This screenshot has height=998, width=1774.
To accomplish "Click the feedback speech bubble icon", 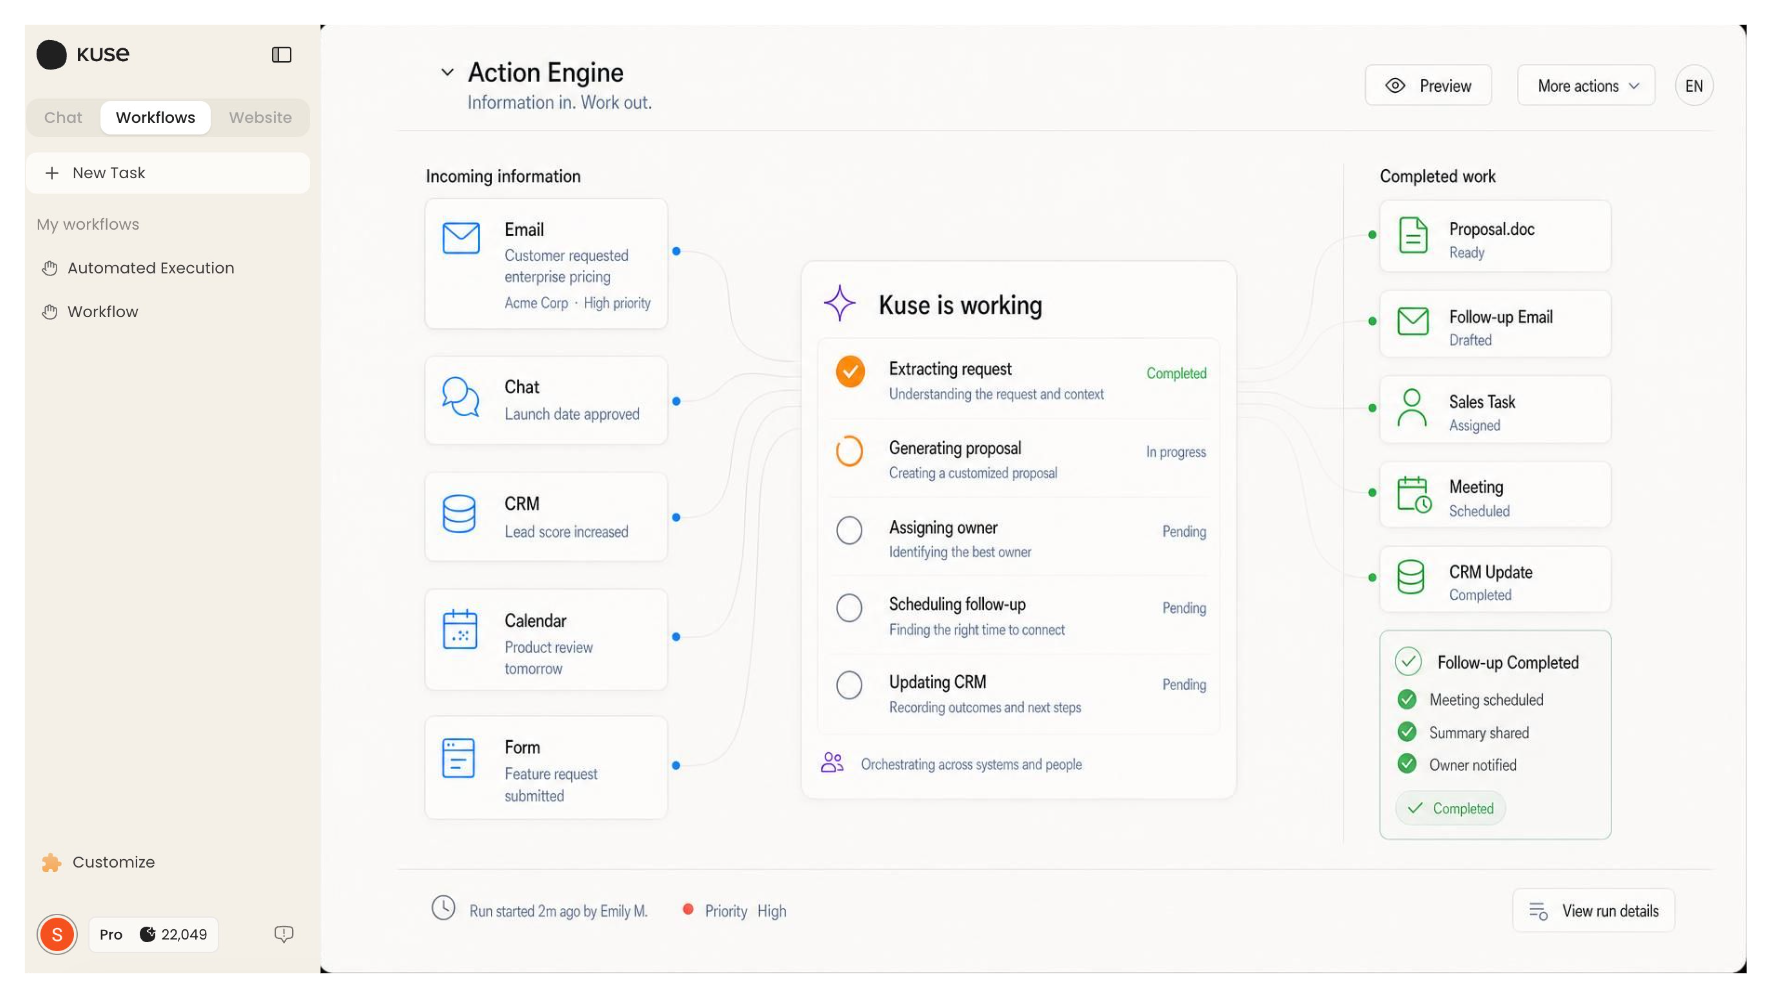I will point(284,934).
